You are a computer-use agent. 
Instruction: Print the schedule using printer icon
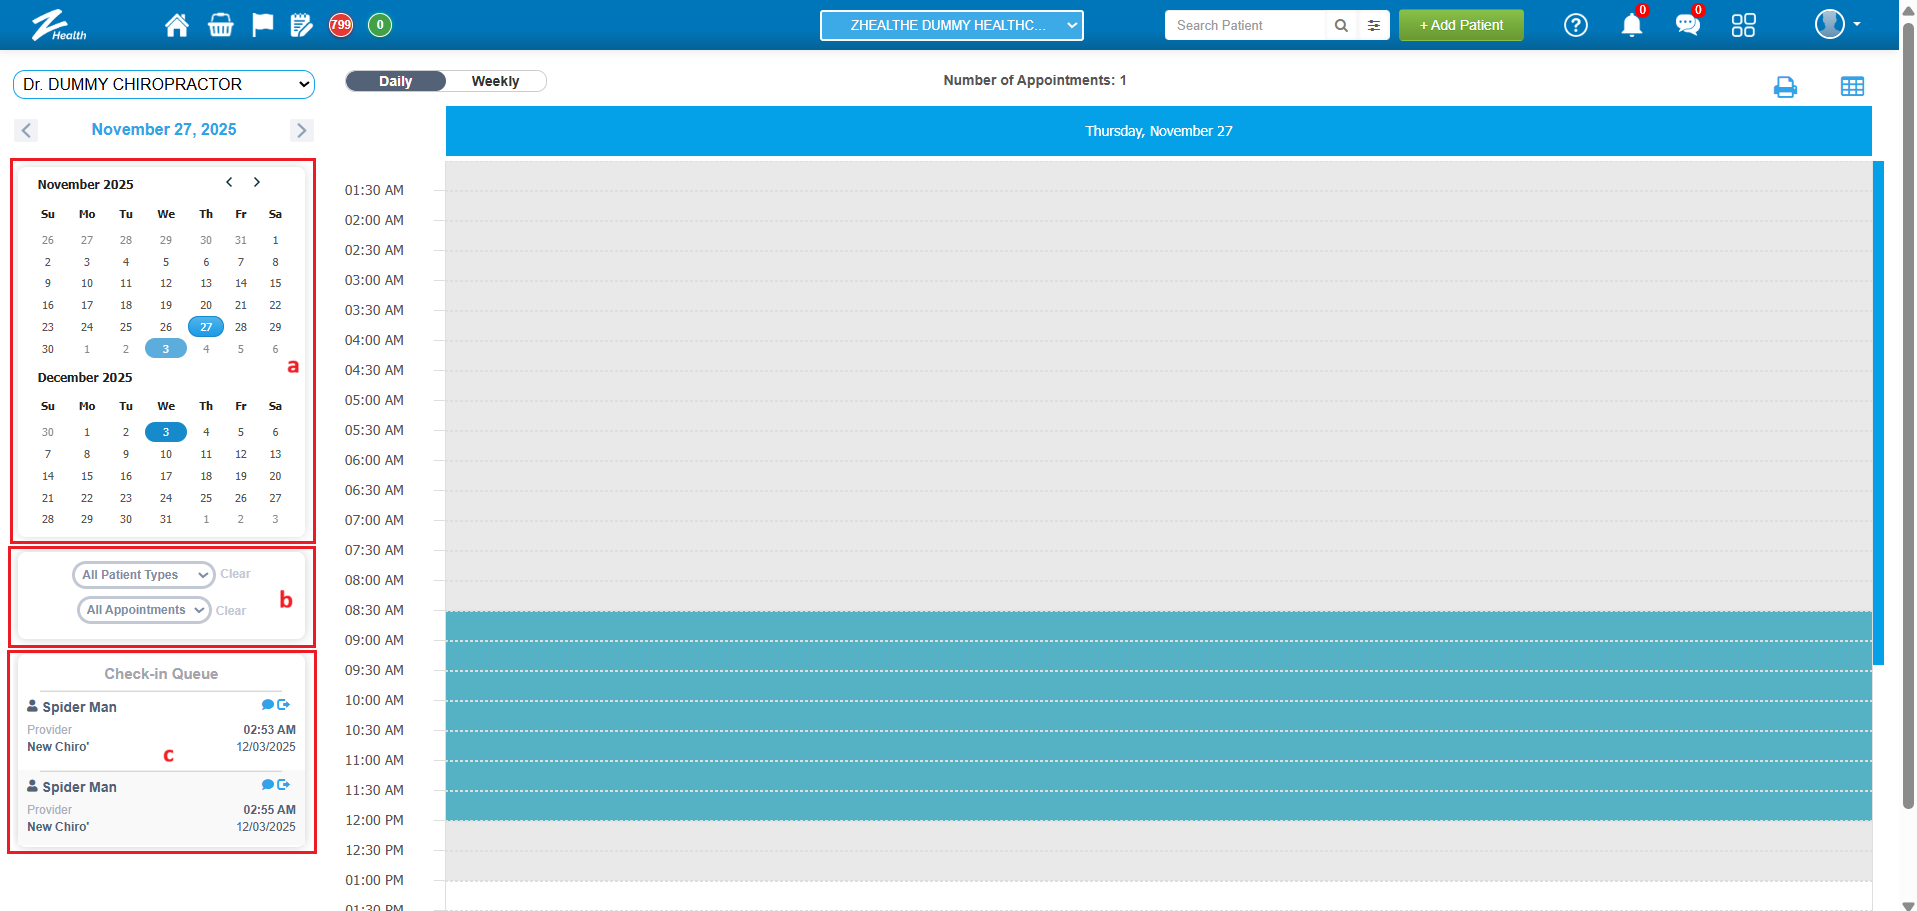pyautogui.click(x=1785, y=87)
